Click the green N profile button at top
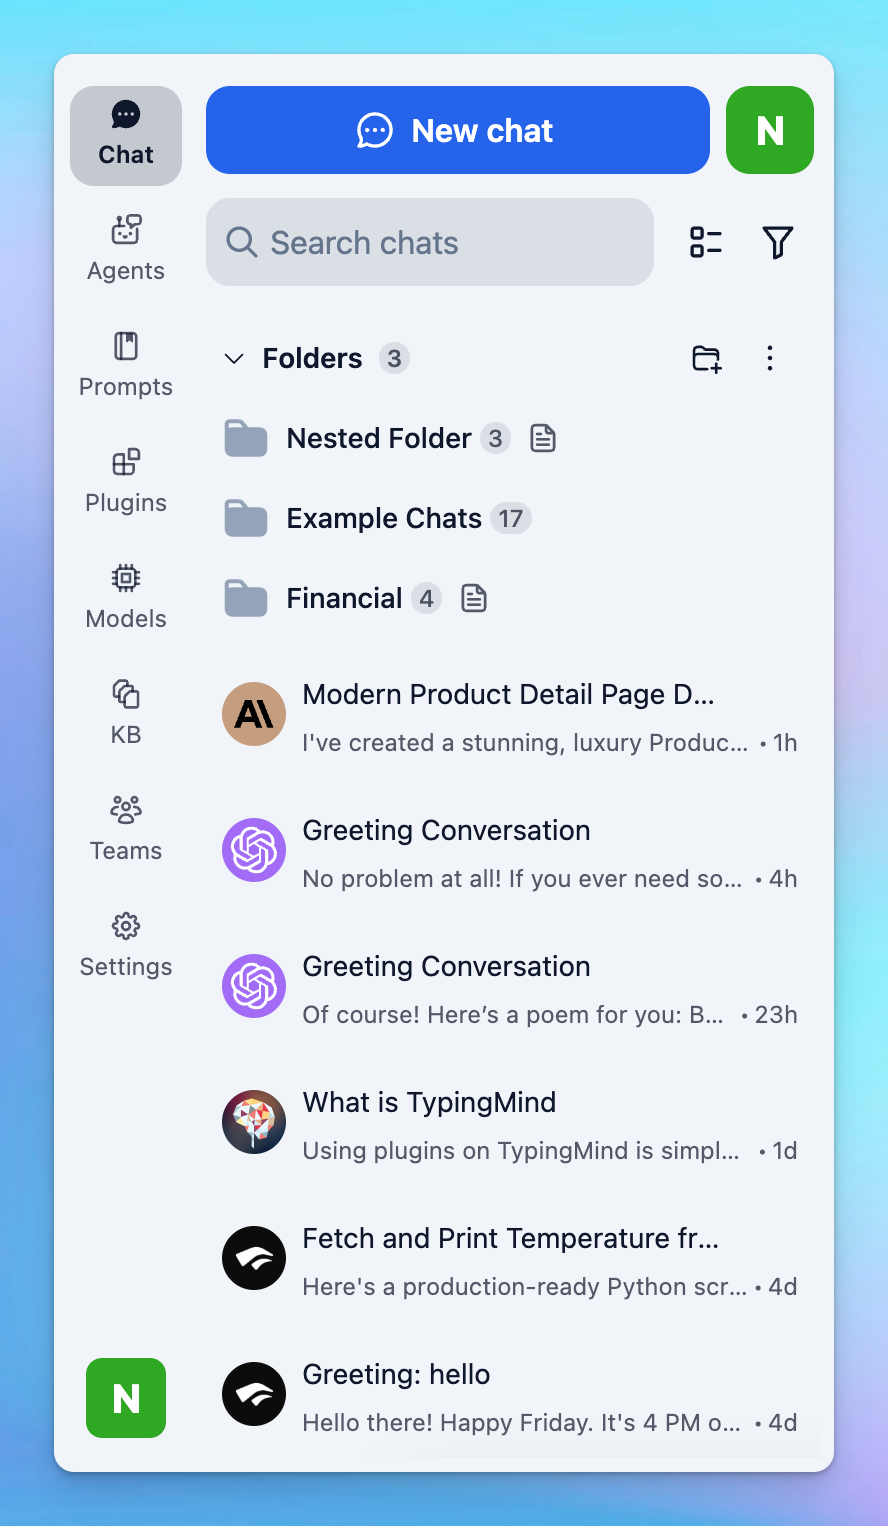Viewport: 888px width, 1526px height. (769, 130)
